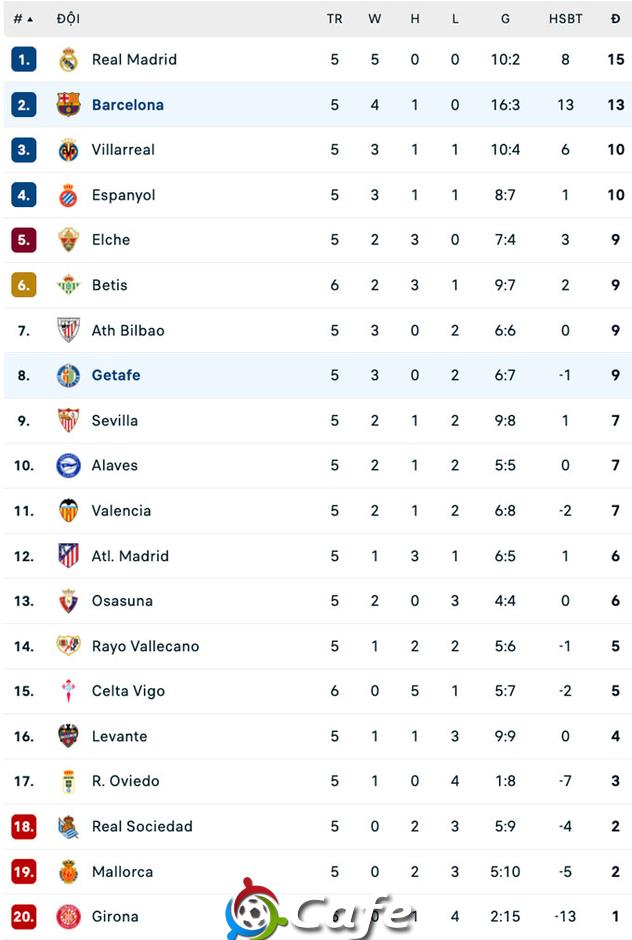Click the red rank 18 relegation badge
Image resolution: width=632 pixels, height=940 pixels.
(23, 826)
